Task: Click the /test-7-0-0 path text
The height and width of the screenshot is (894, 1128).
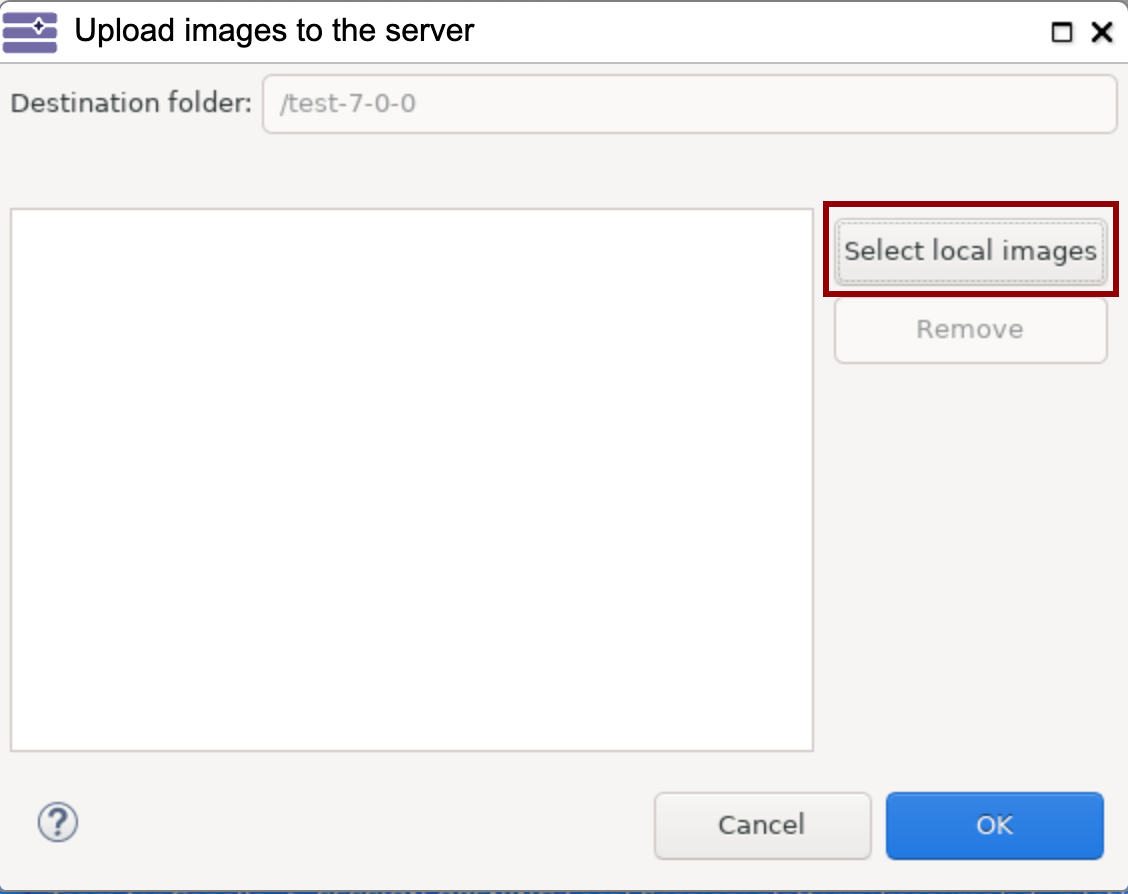Action: point(347,104)
